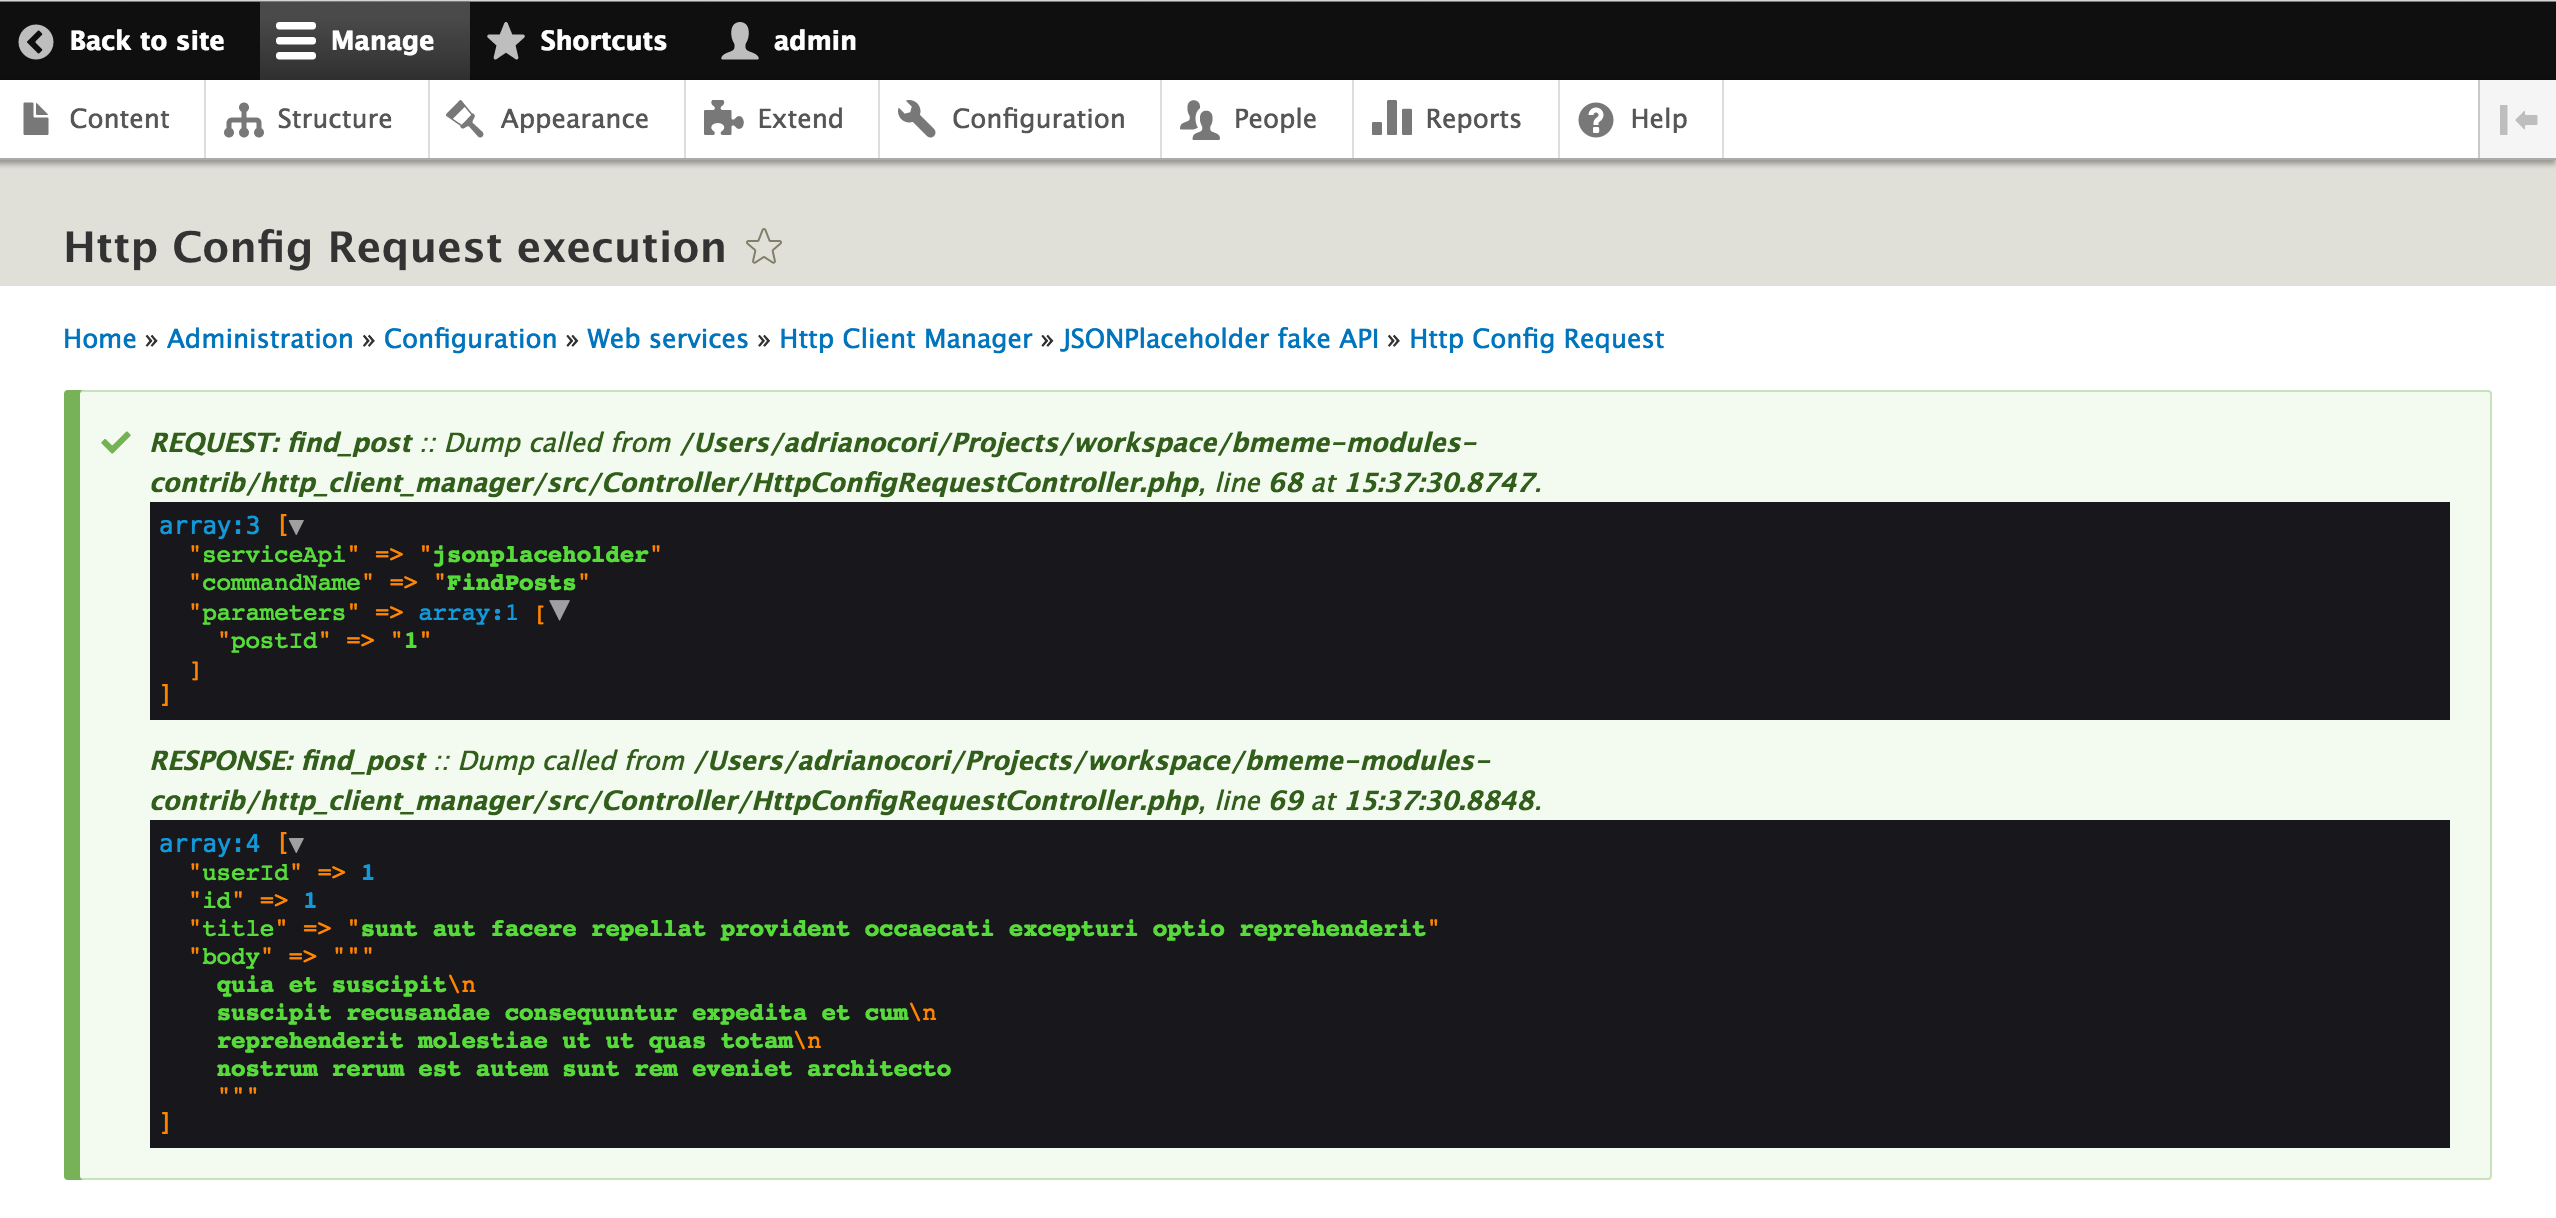Follow the Home breadcrumb link
This screenshot has height=1218, width=2556.
point(100,339)
